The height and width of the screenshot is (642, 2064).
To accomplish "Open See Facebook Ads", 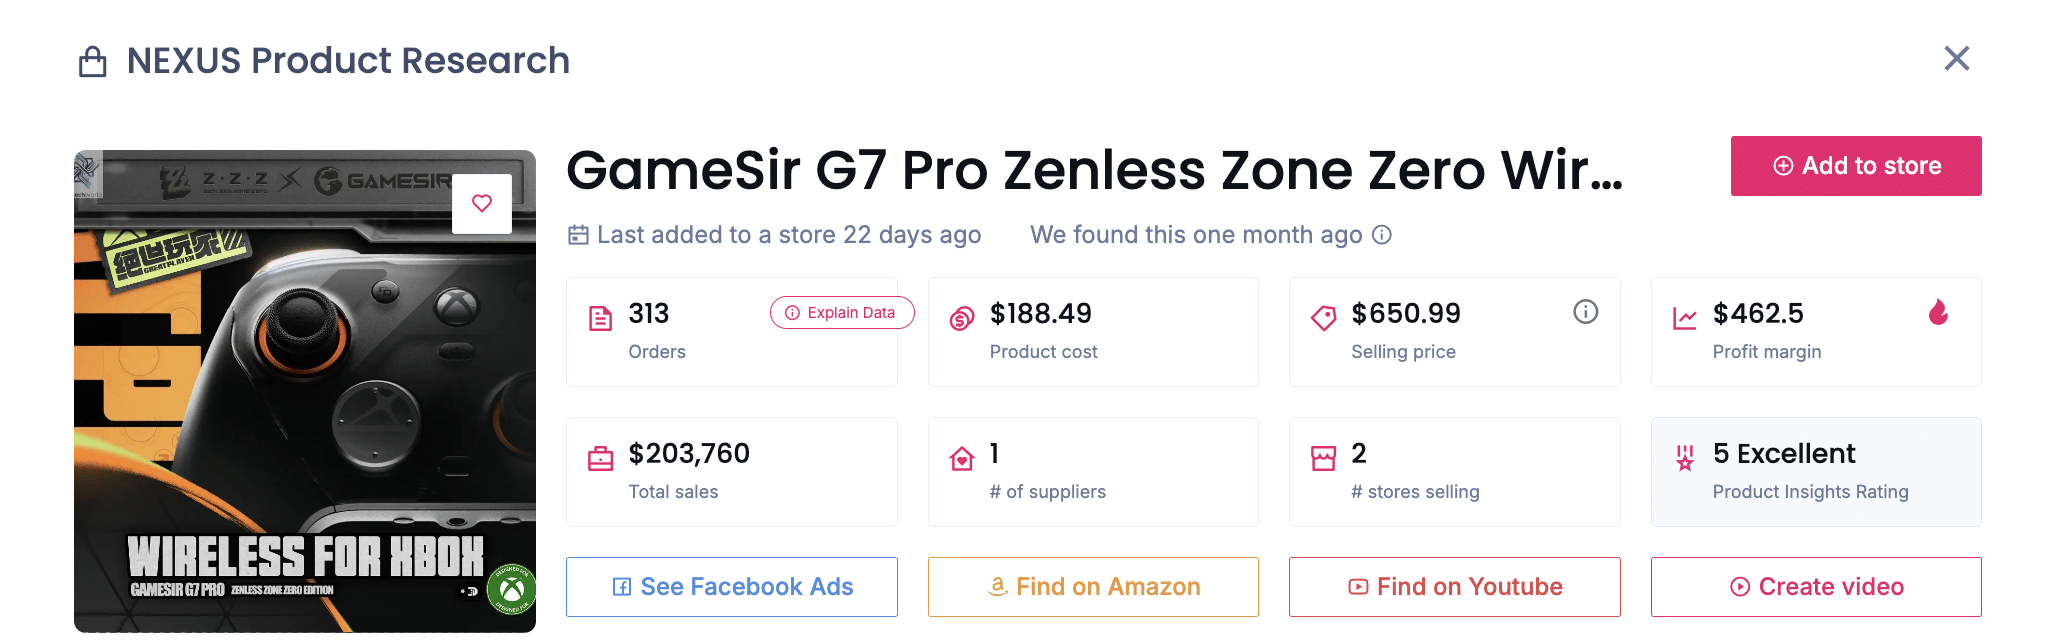I will tap(732, 587).
